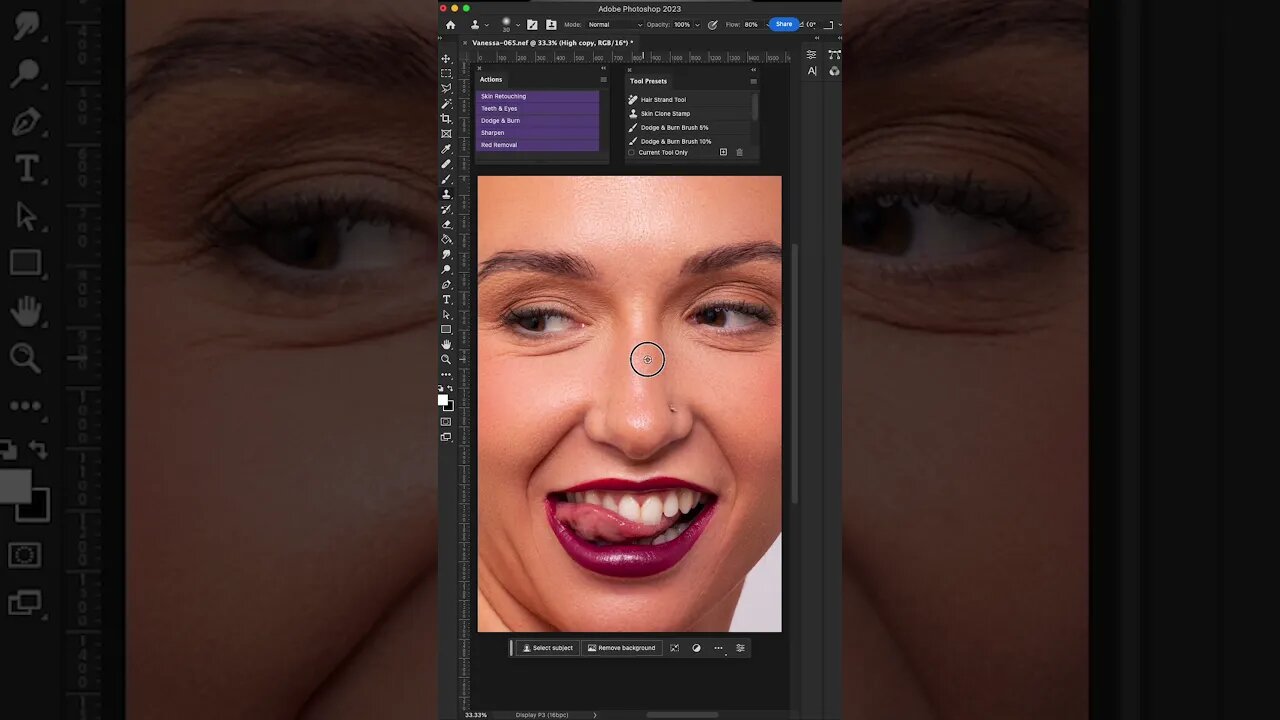Screen dimensions: 1280x720
Task: Swap foreground and background colors
Action: (x=450, y=388)
